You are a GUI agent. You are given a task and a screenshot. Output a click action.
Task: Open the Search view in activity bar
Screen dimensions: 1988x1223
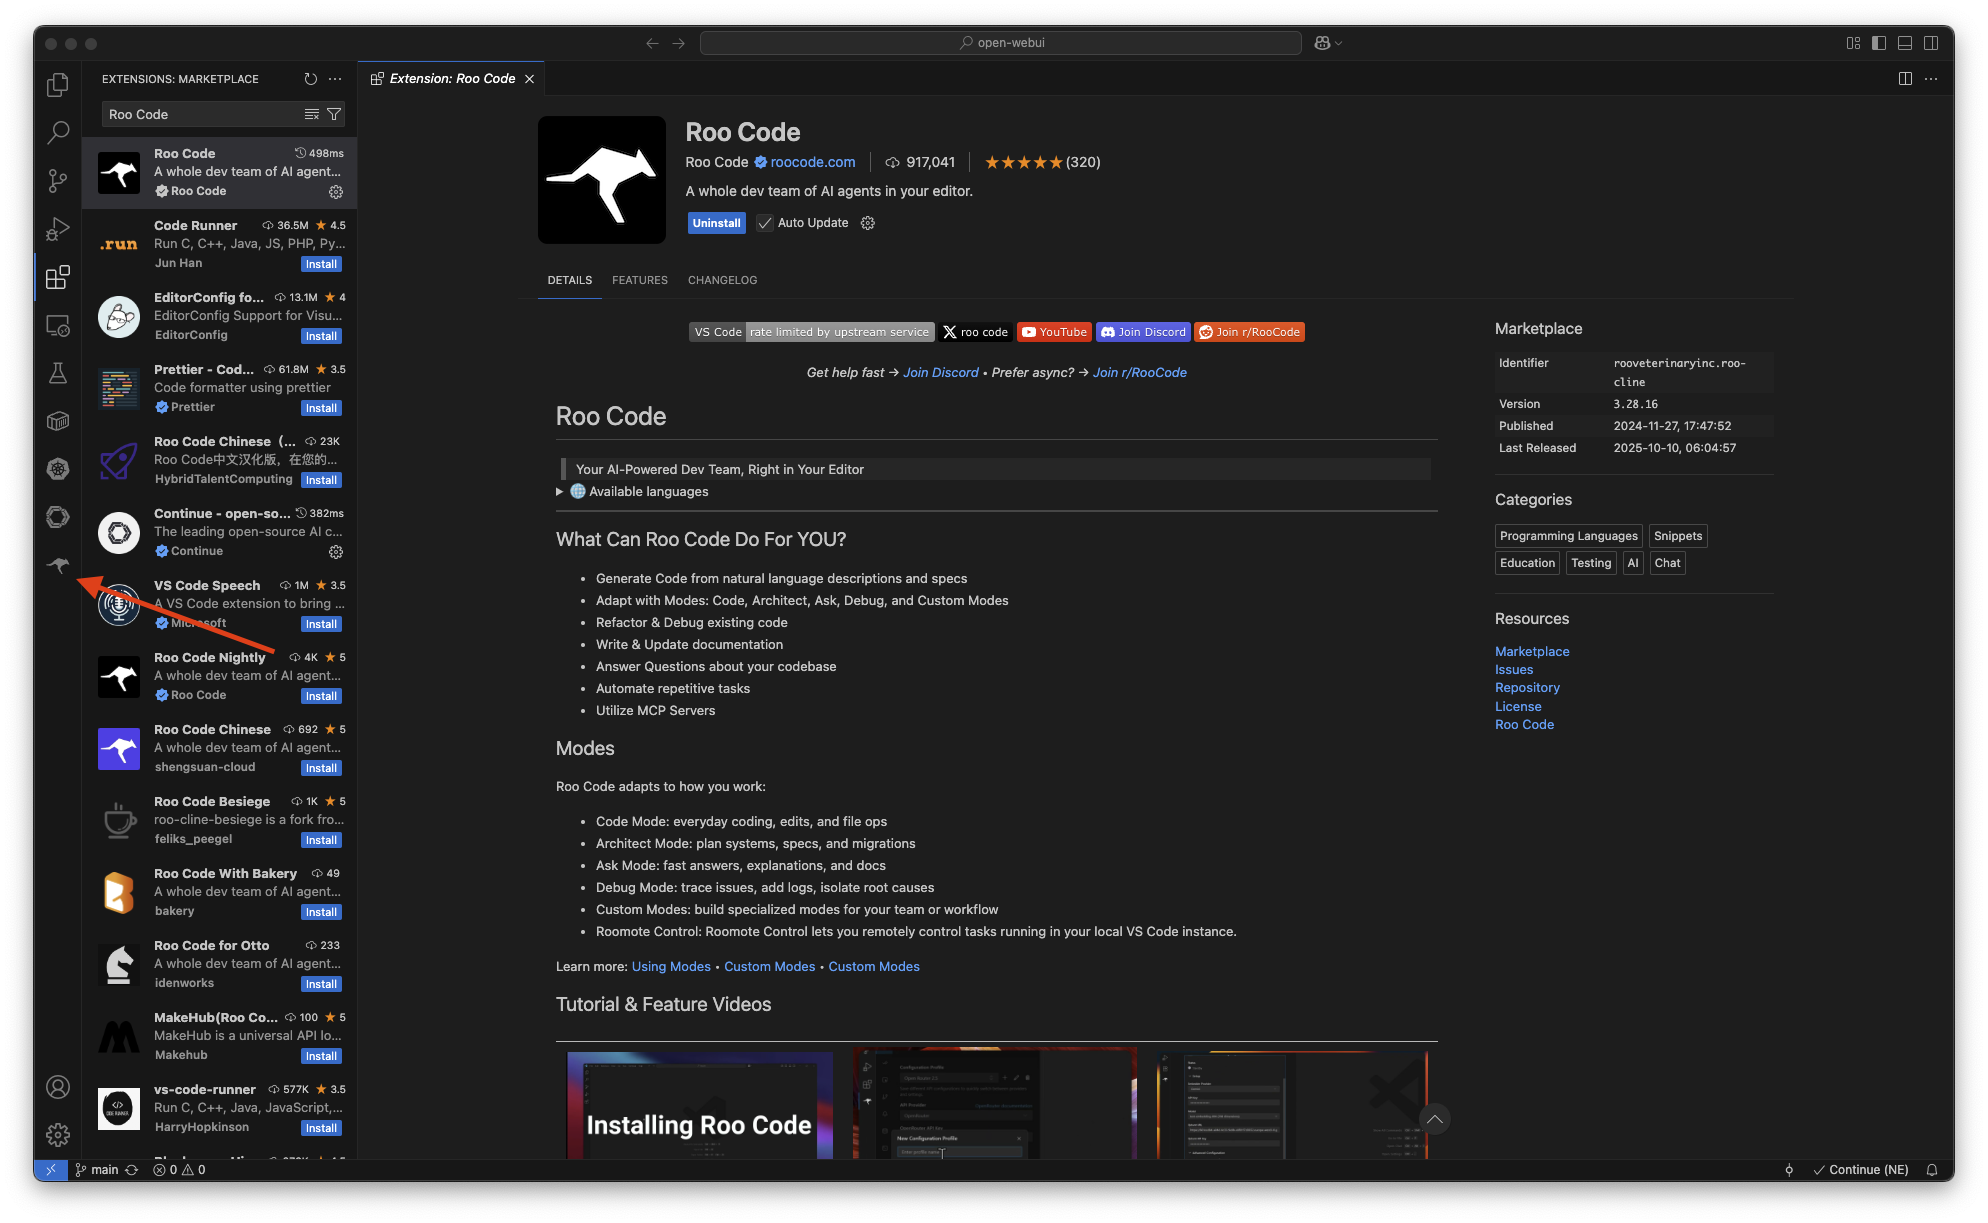click(x=58, y=132)
